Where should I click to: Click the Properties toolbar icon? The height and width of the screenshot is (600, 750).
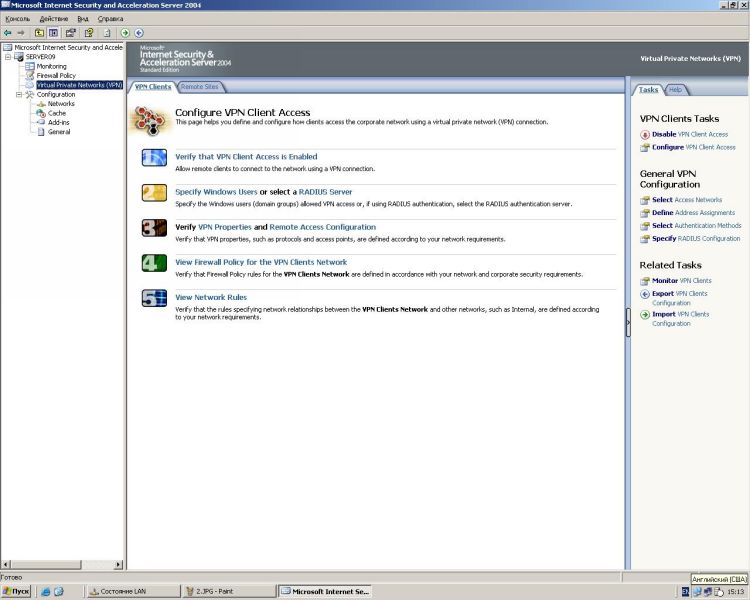coord(71,33)
